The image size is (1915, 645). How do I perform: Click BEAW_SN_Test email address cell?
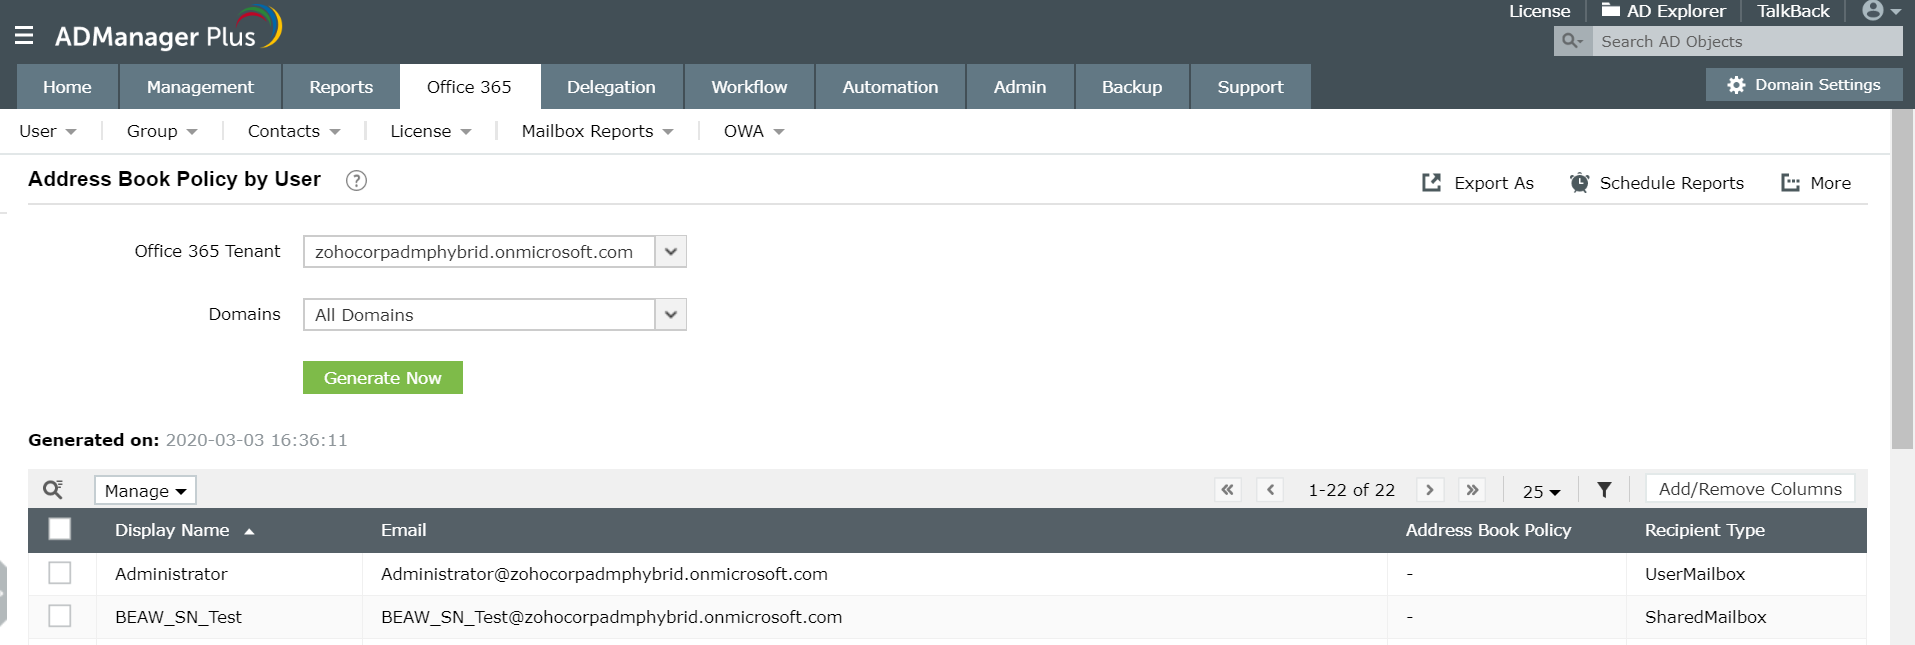[611, 617]
